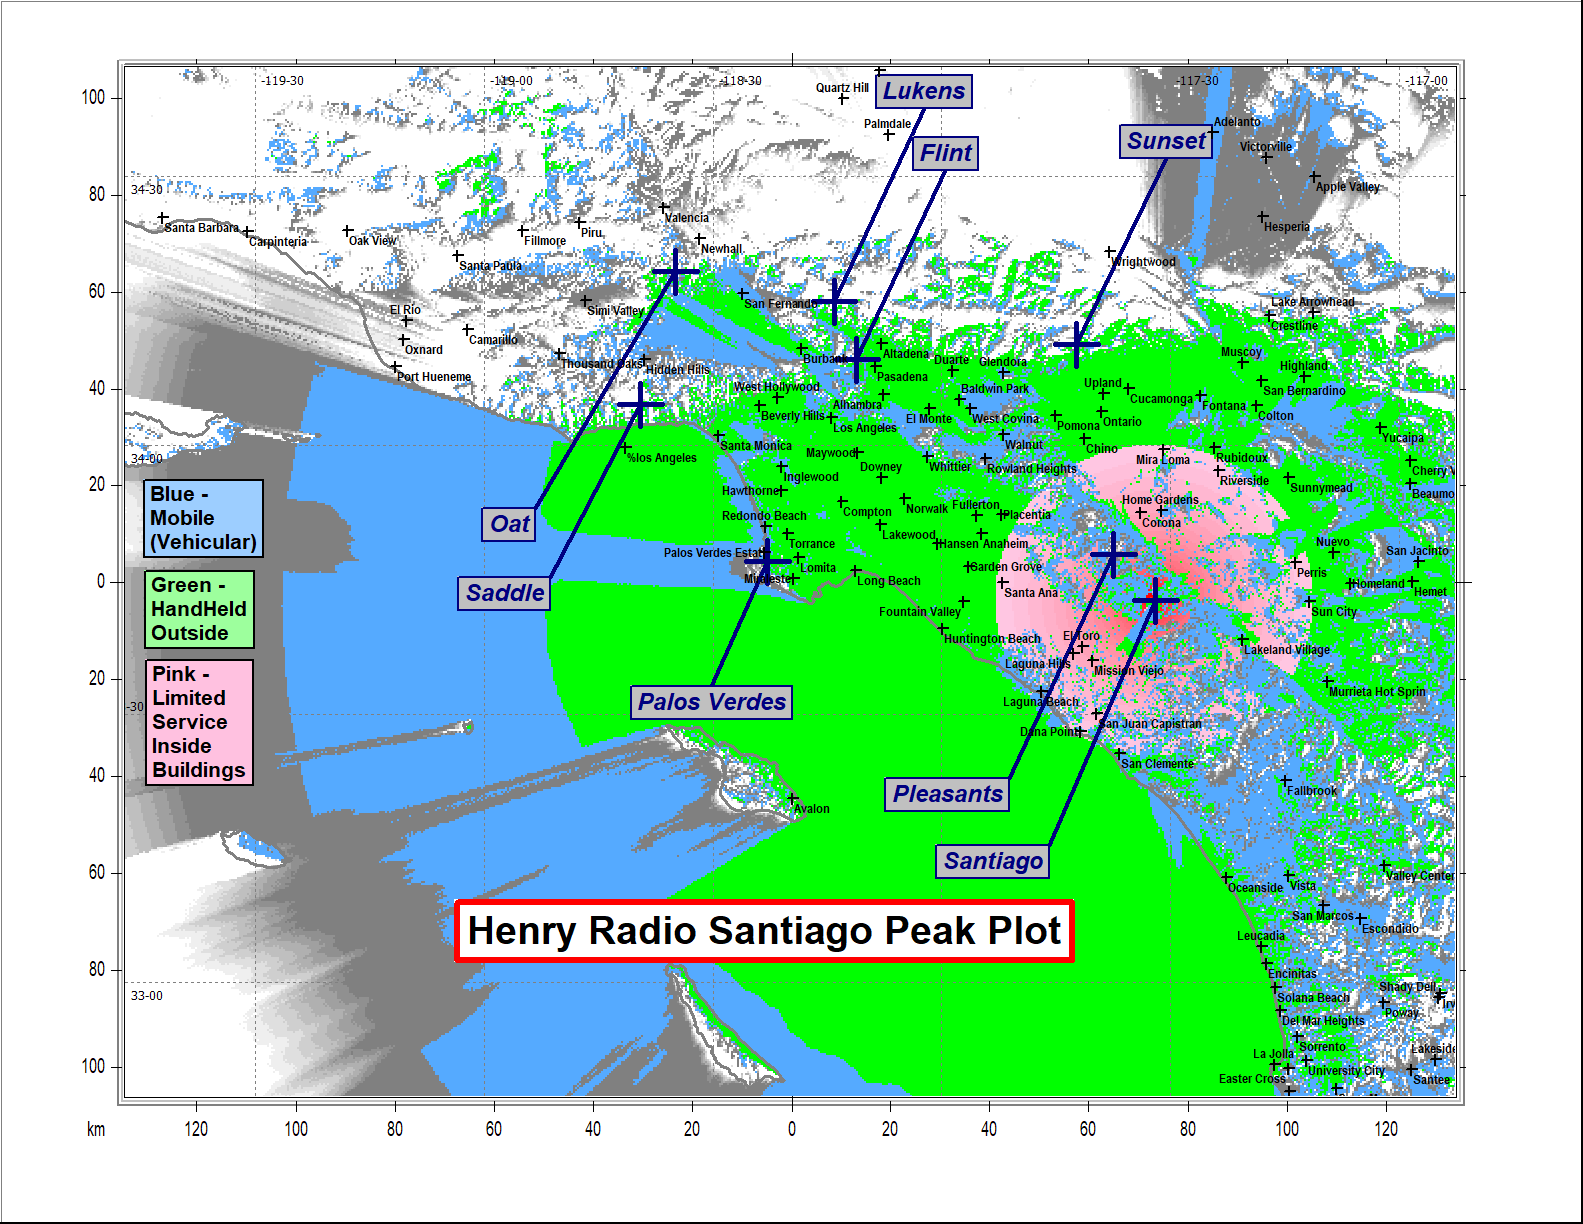Click the Saddle site label
Screen dimensions: 1583x1224
[505, 593]
